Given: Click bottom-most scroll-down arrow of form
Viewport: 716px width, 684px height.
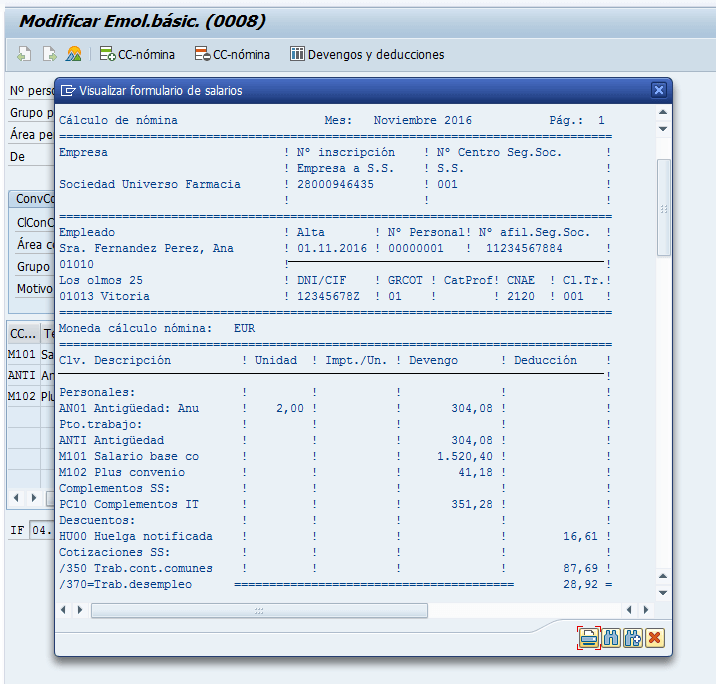Looking at the screenshot, I should pyautogui.click(x=663, y=593).
